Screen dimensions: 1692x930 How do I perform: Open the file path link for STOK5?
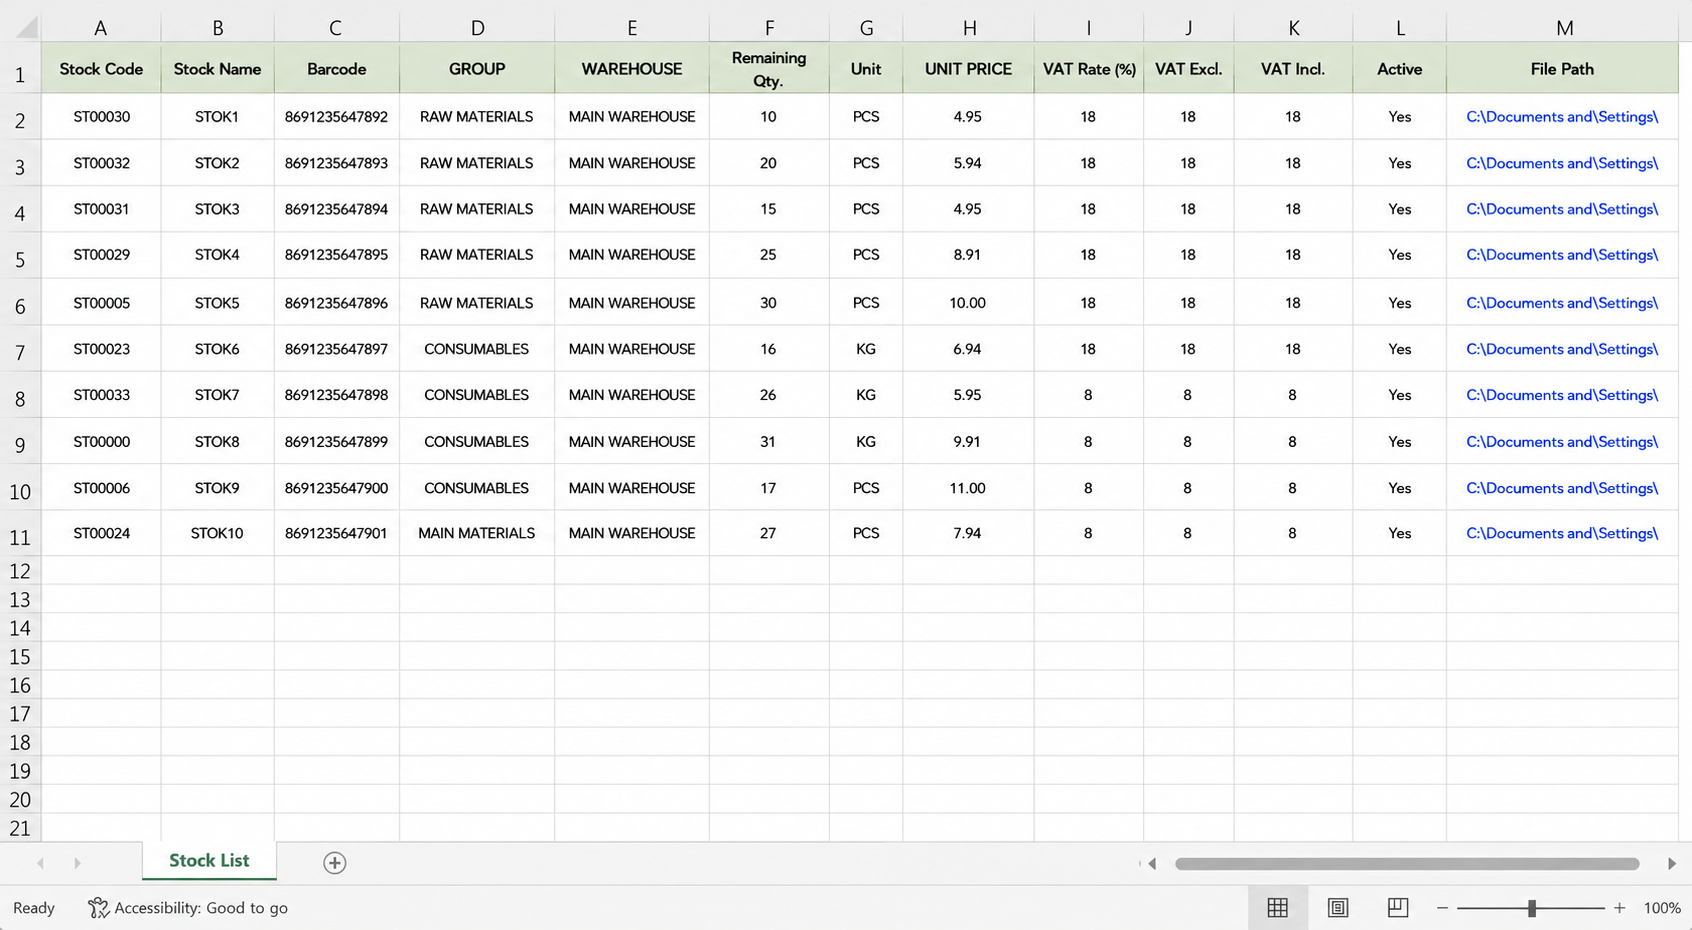(1562, 303)
